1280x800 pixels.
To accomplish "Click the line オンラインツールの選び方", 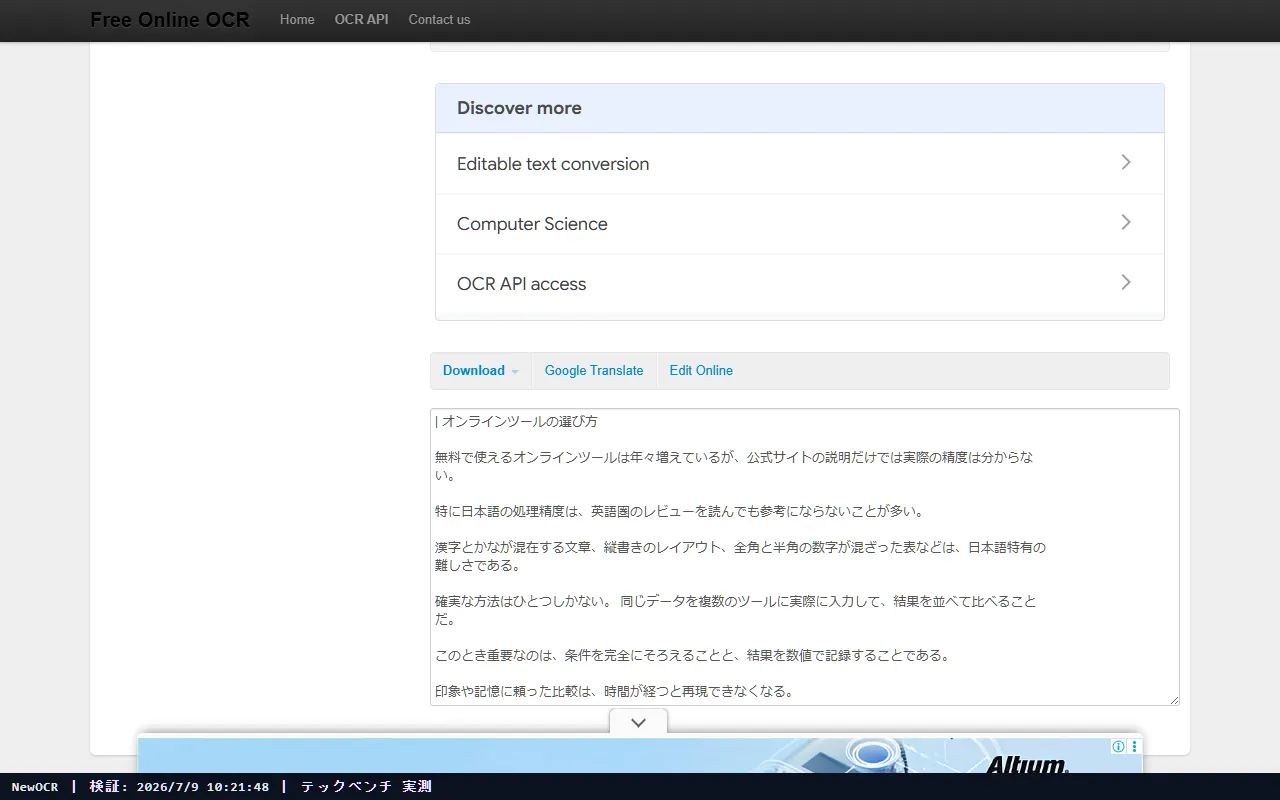I will (520, 422).
